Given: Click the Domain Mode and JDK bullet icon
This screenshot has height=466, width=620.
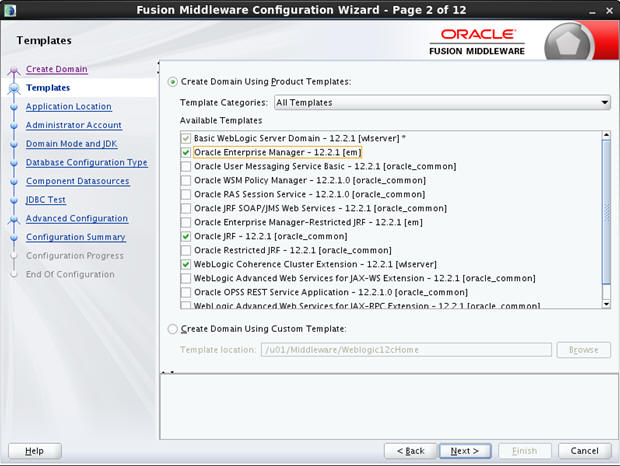Looking at the screenshot, I should (x=14, y=144).
